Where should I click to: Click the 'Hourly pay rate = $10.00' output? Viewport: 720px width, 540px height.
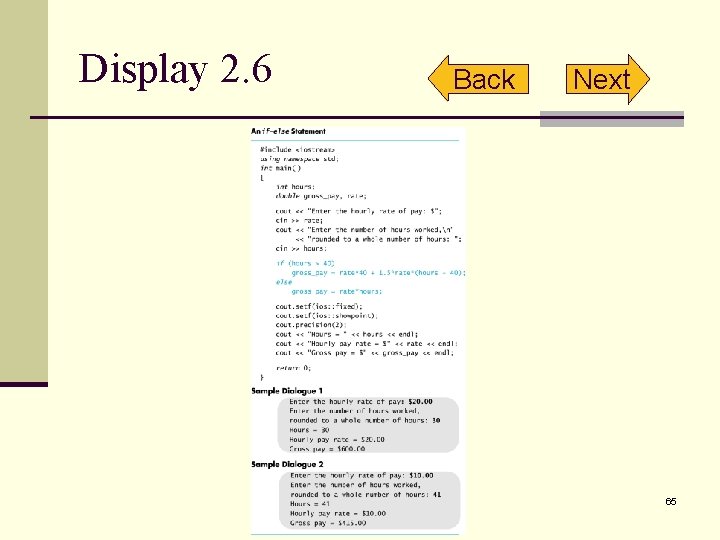(x=338, y=513)
